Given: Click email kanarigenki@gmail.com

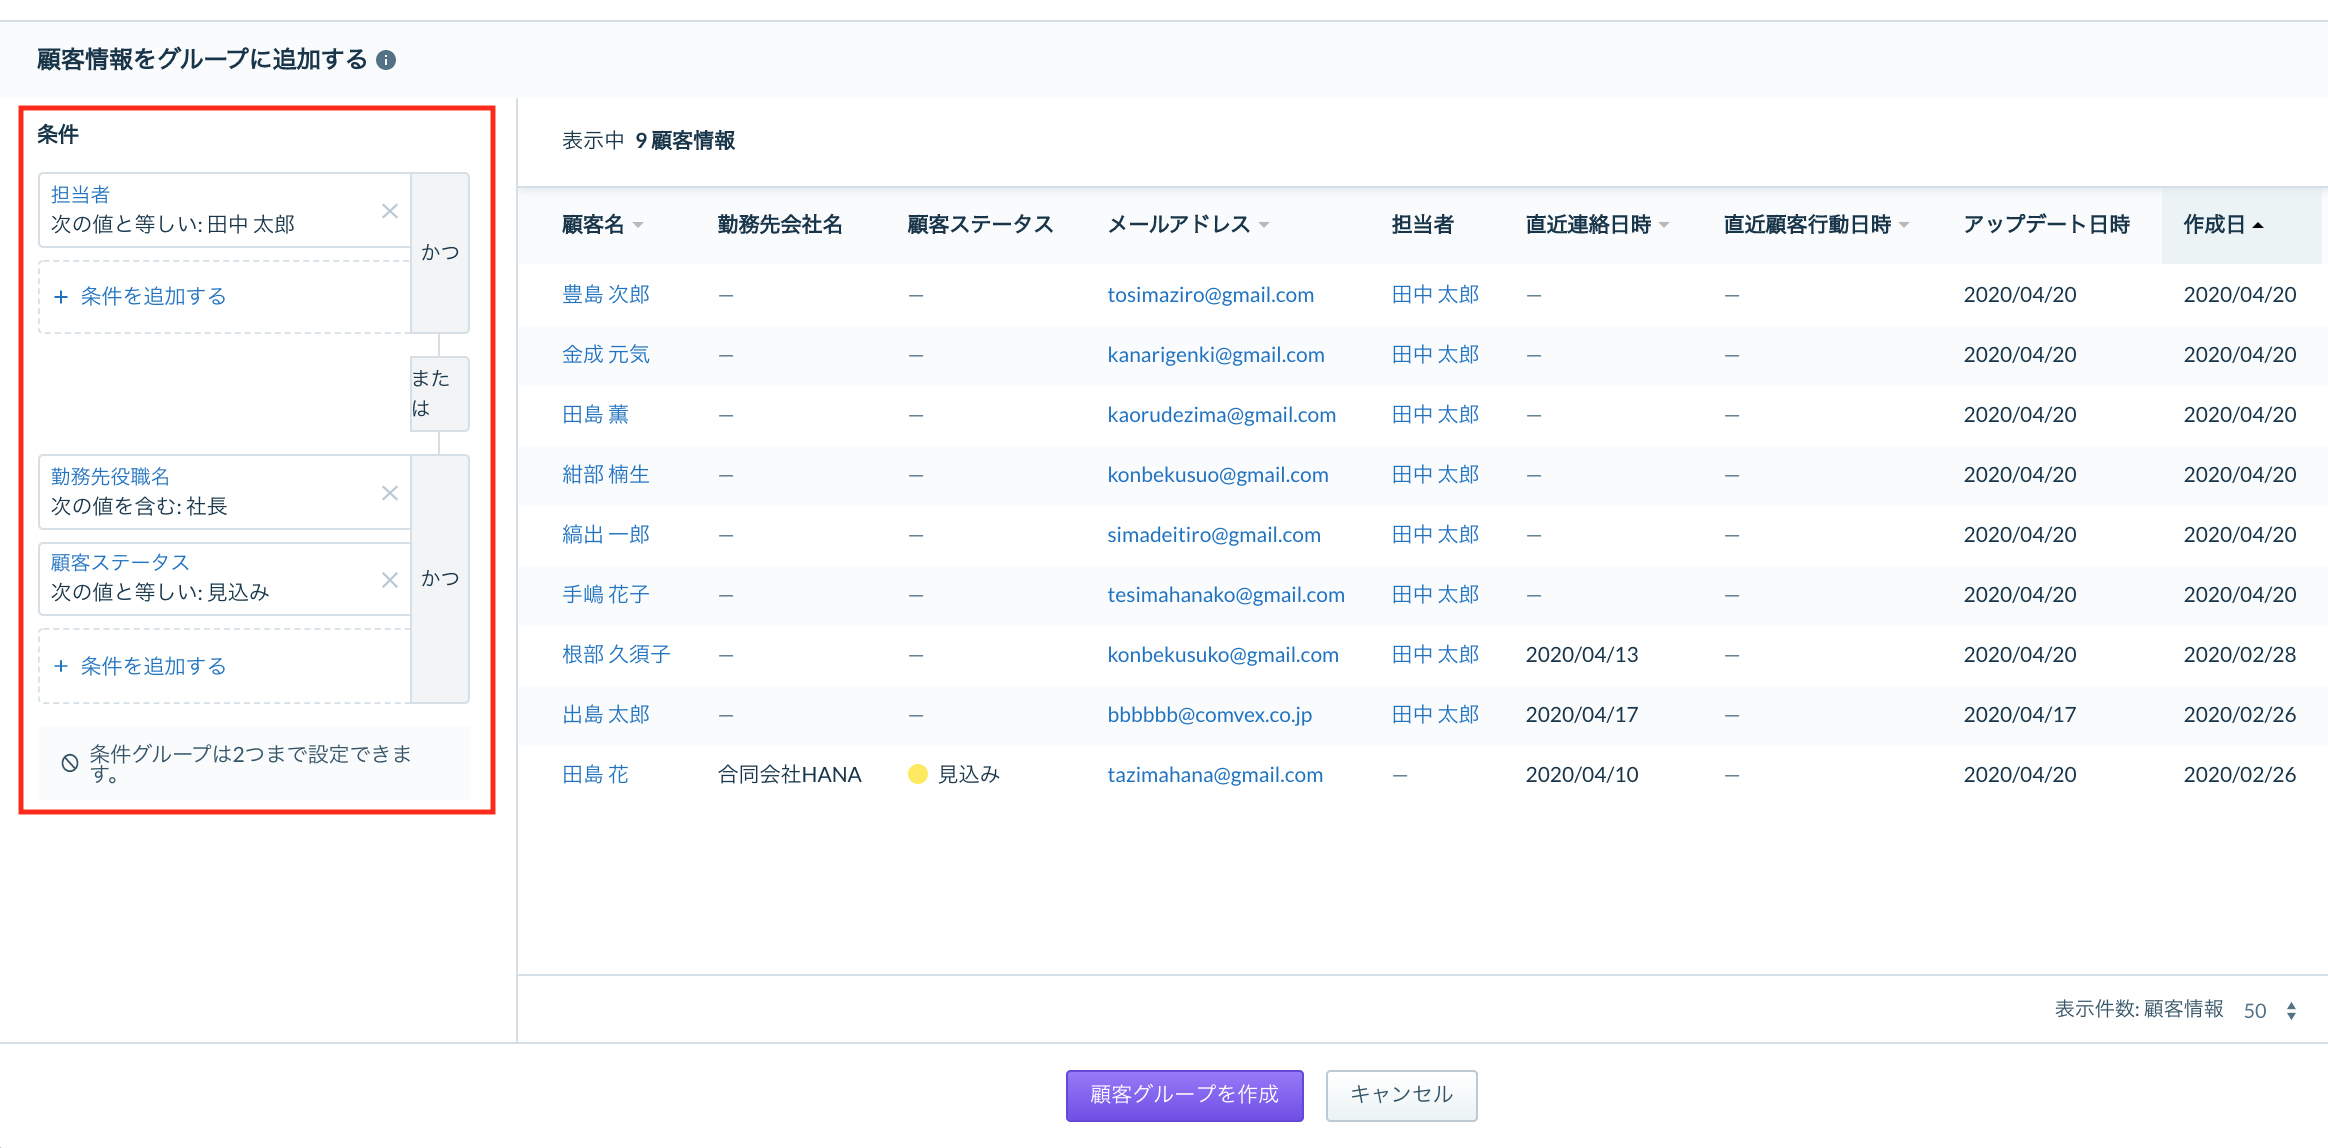Looking at the screenshot, I should pyautogui.click(x=1215, y=355).
